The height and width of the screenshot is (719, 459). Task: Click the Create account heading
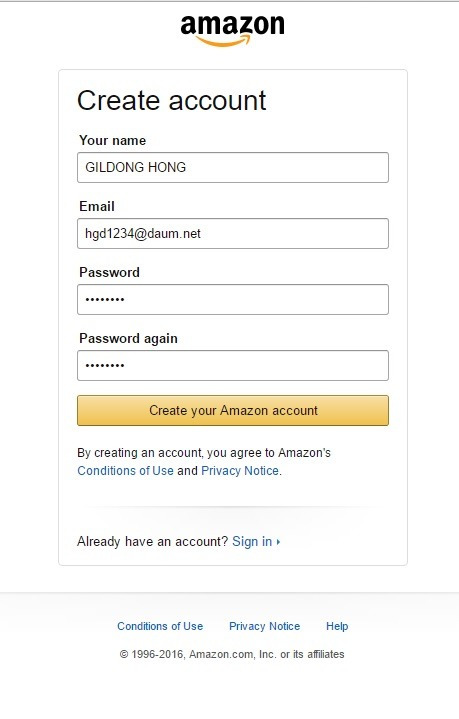click(x=171, y=100)
